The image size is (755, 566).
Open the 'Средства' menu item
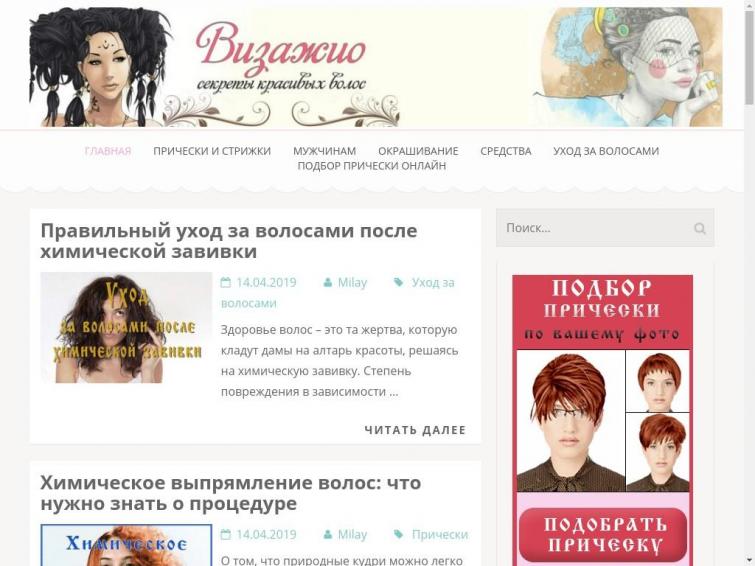[506, 151]
